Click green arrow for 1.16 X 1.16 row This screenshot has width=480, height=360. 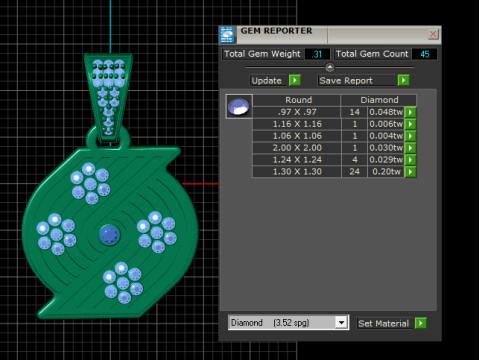[x=410, y=124]
